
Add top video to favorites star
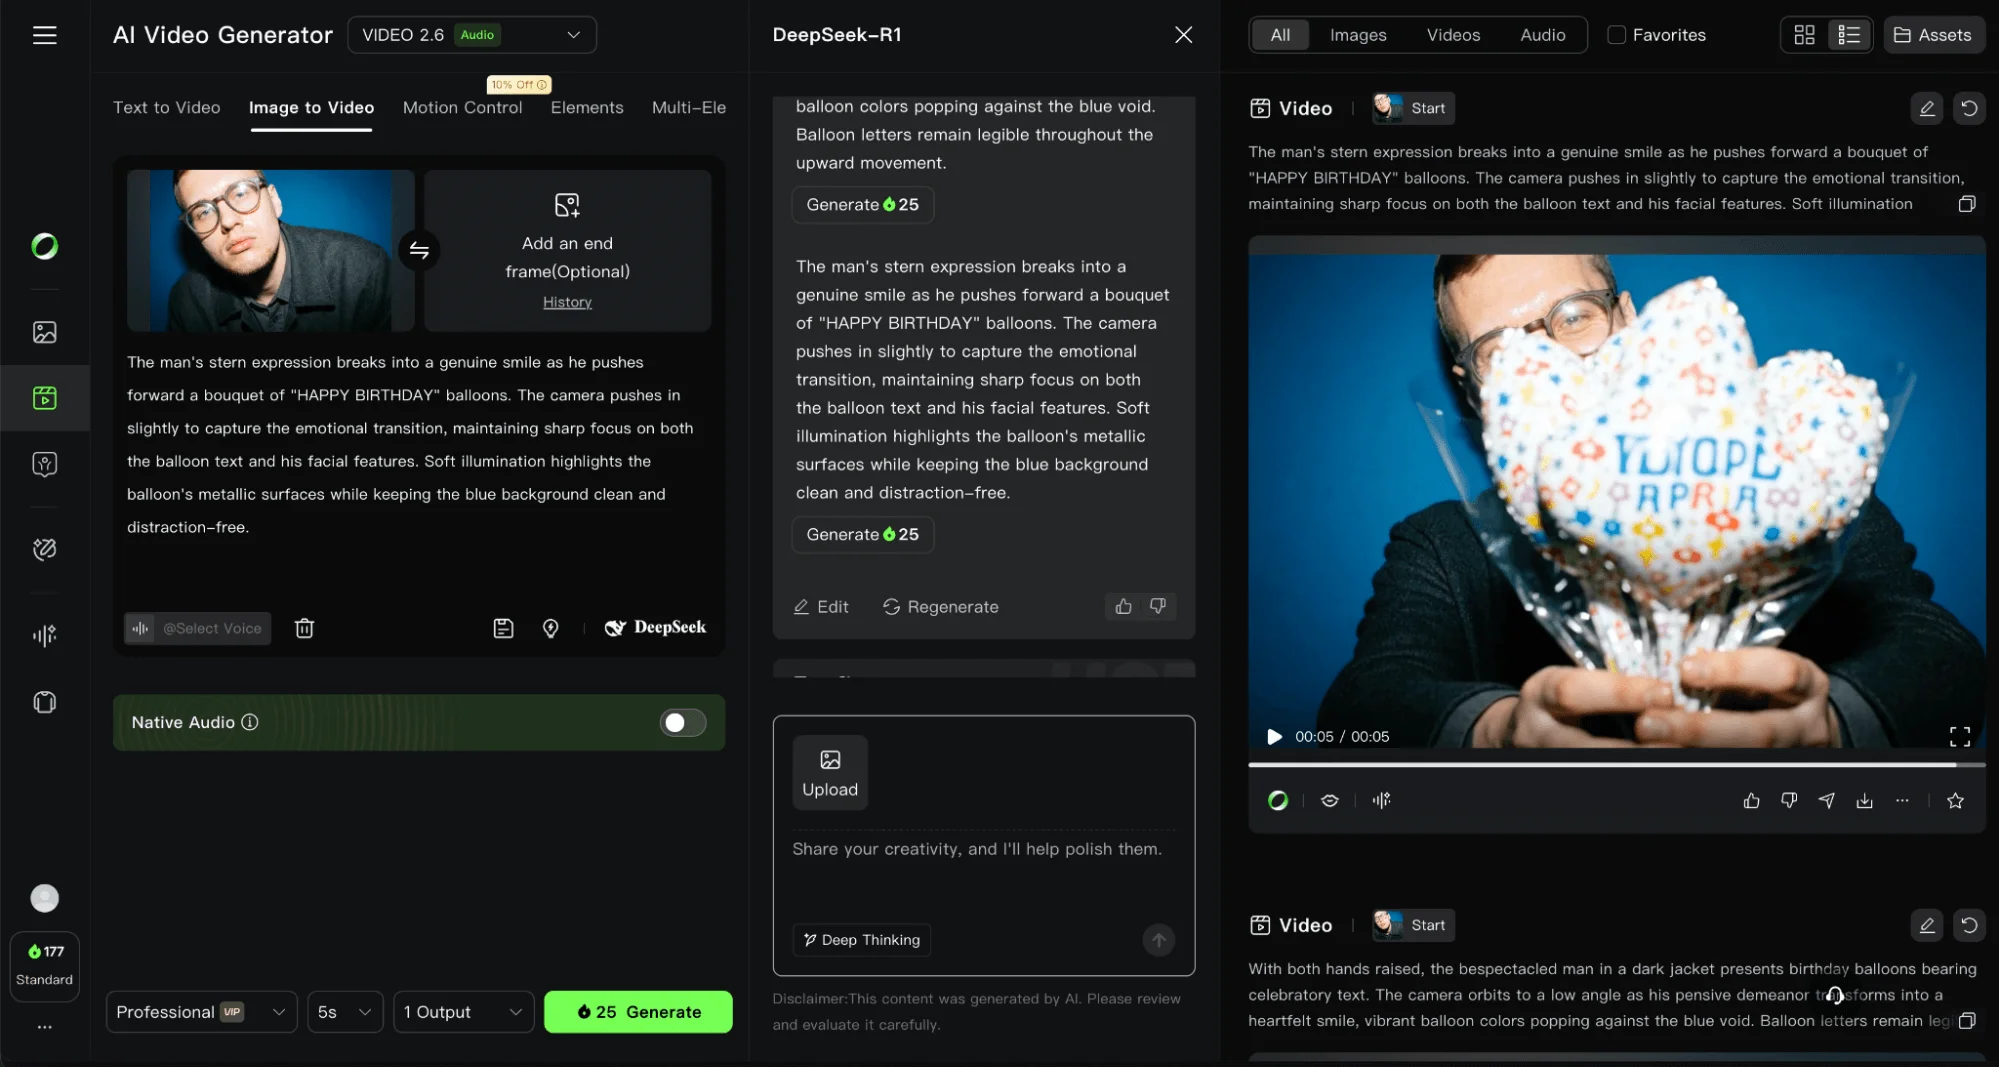(1955, 800)
